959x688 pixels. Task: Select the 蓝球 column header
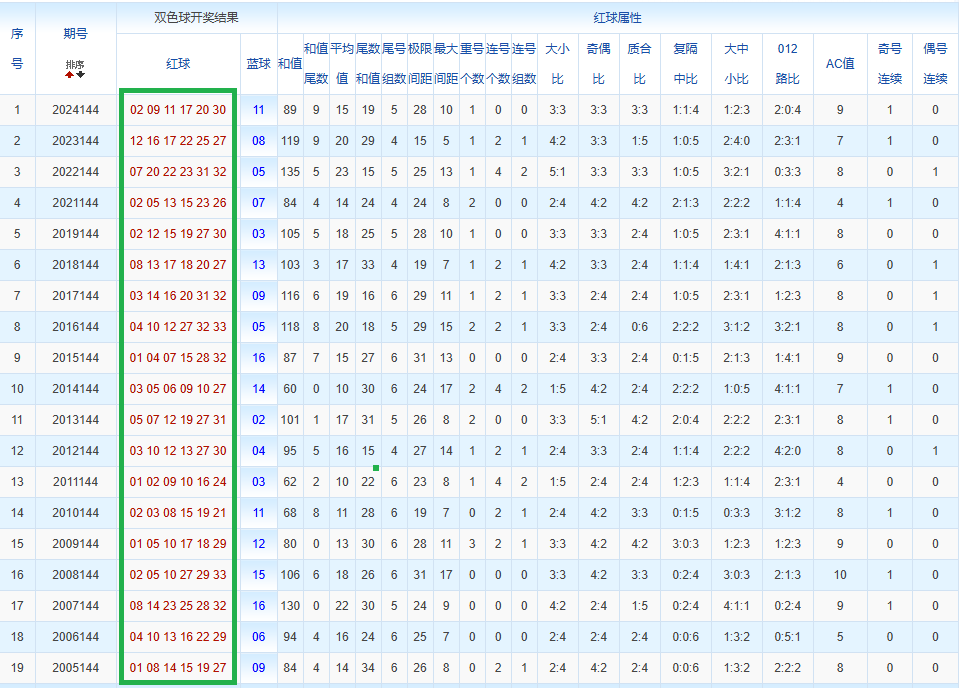pyautogui.click(x=259, y=64)
